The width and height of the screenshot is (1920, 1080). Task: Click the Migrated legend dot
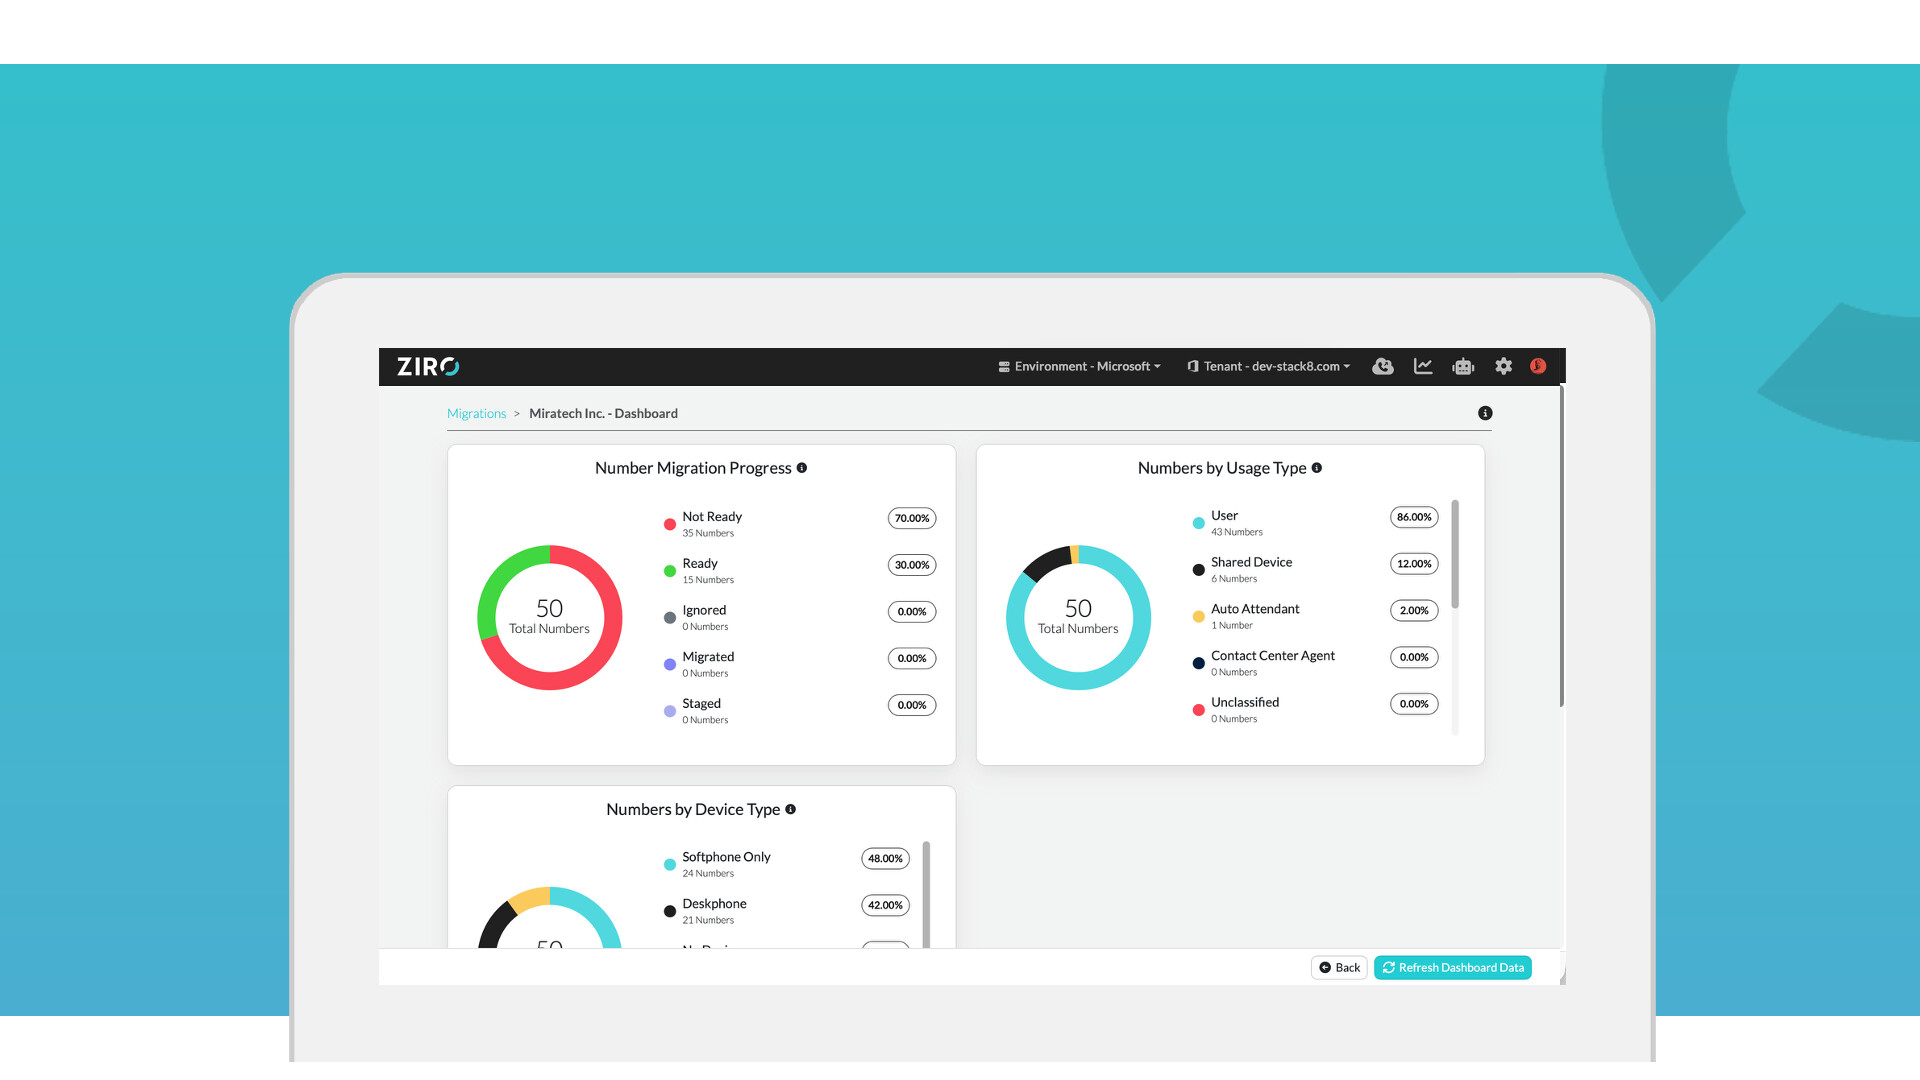coord(670,665)
